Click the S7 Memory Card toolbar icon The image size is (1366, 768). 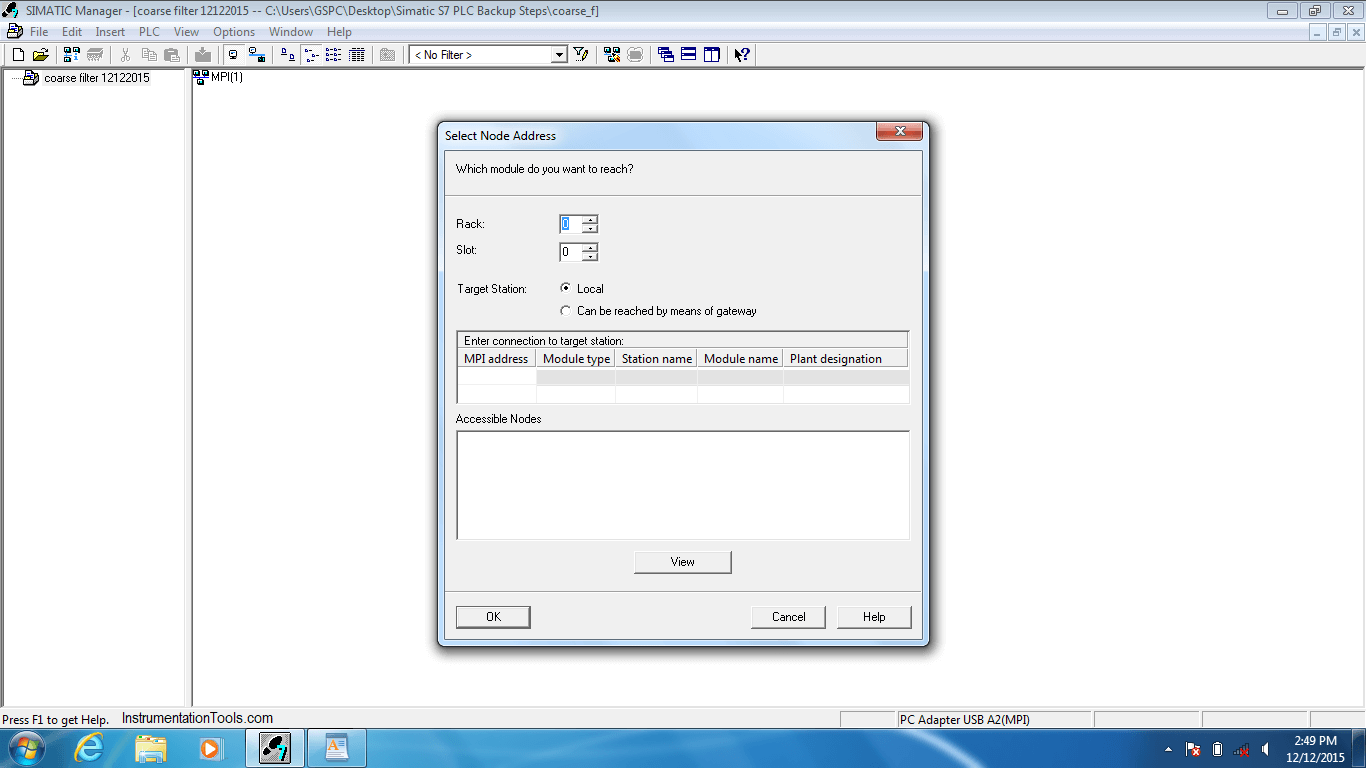95,55
